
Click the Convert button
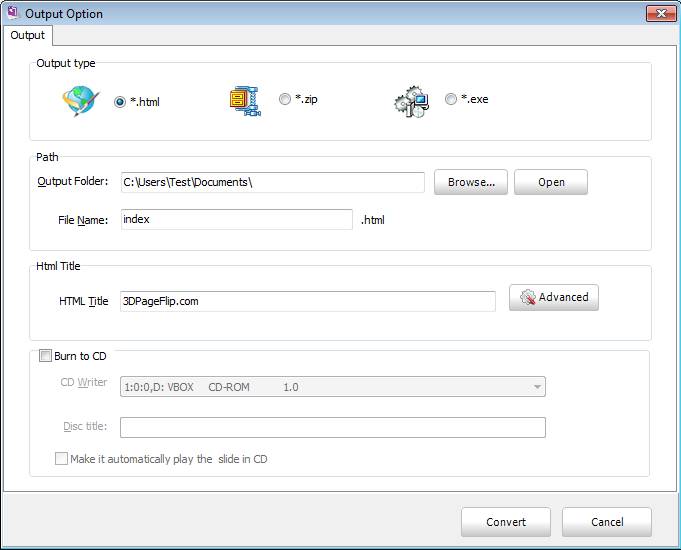[x=506, y=522]
